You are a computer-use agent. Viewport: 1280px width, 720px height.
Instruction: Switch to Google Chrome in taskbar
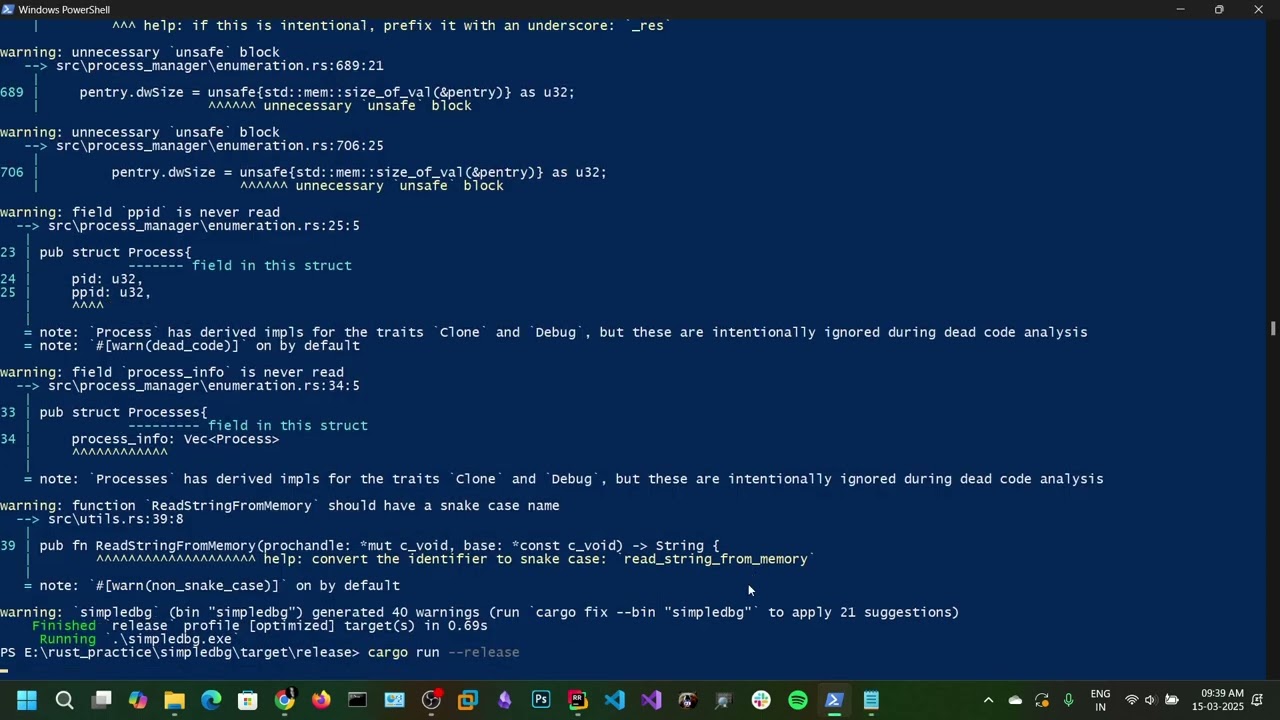coord(285,700)
